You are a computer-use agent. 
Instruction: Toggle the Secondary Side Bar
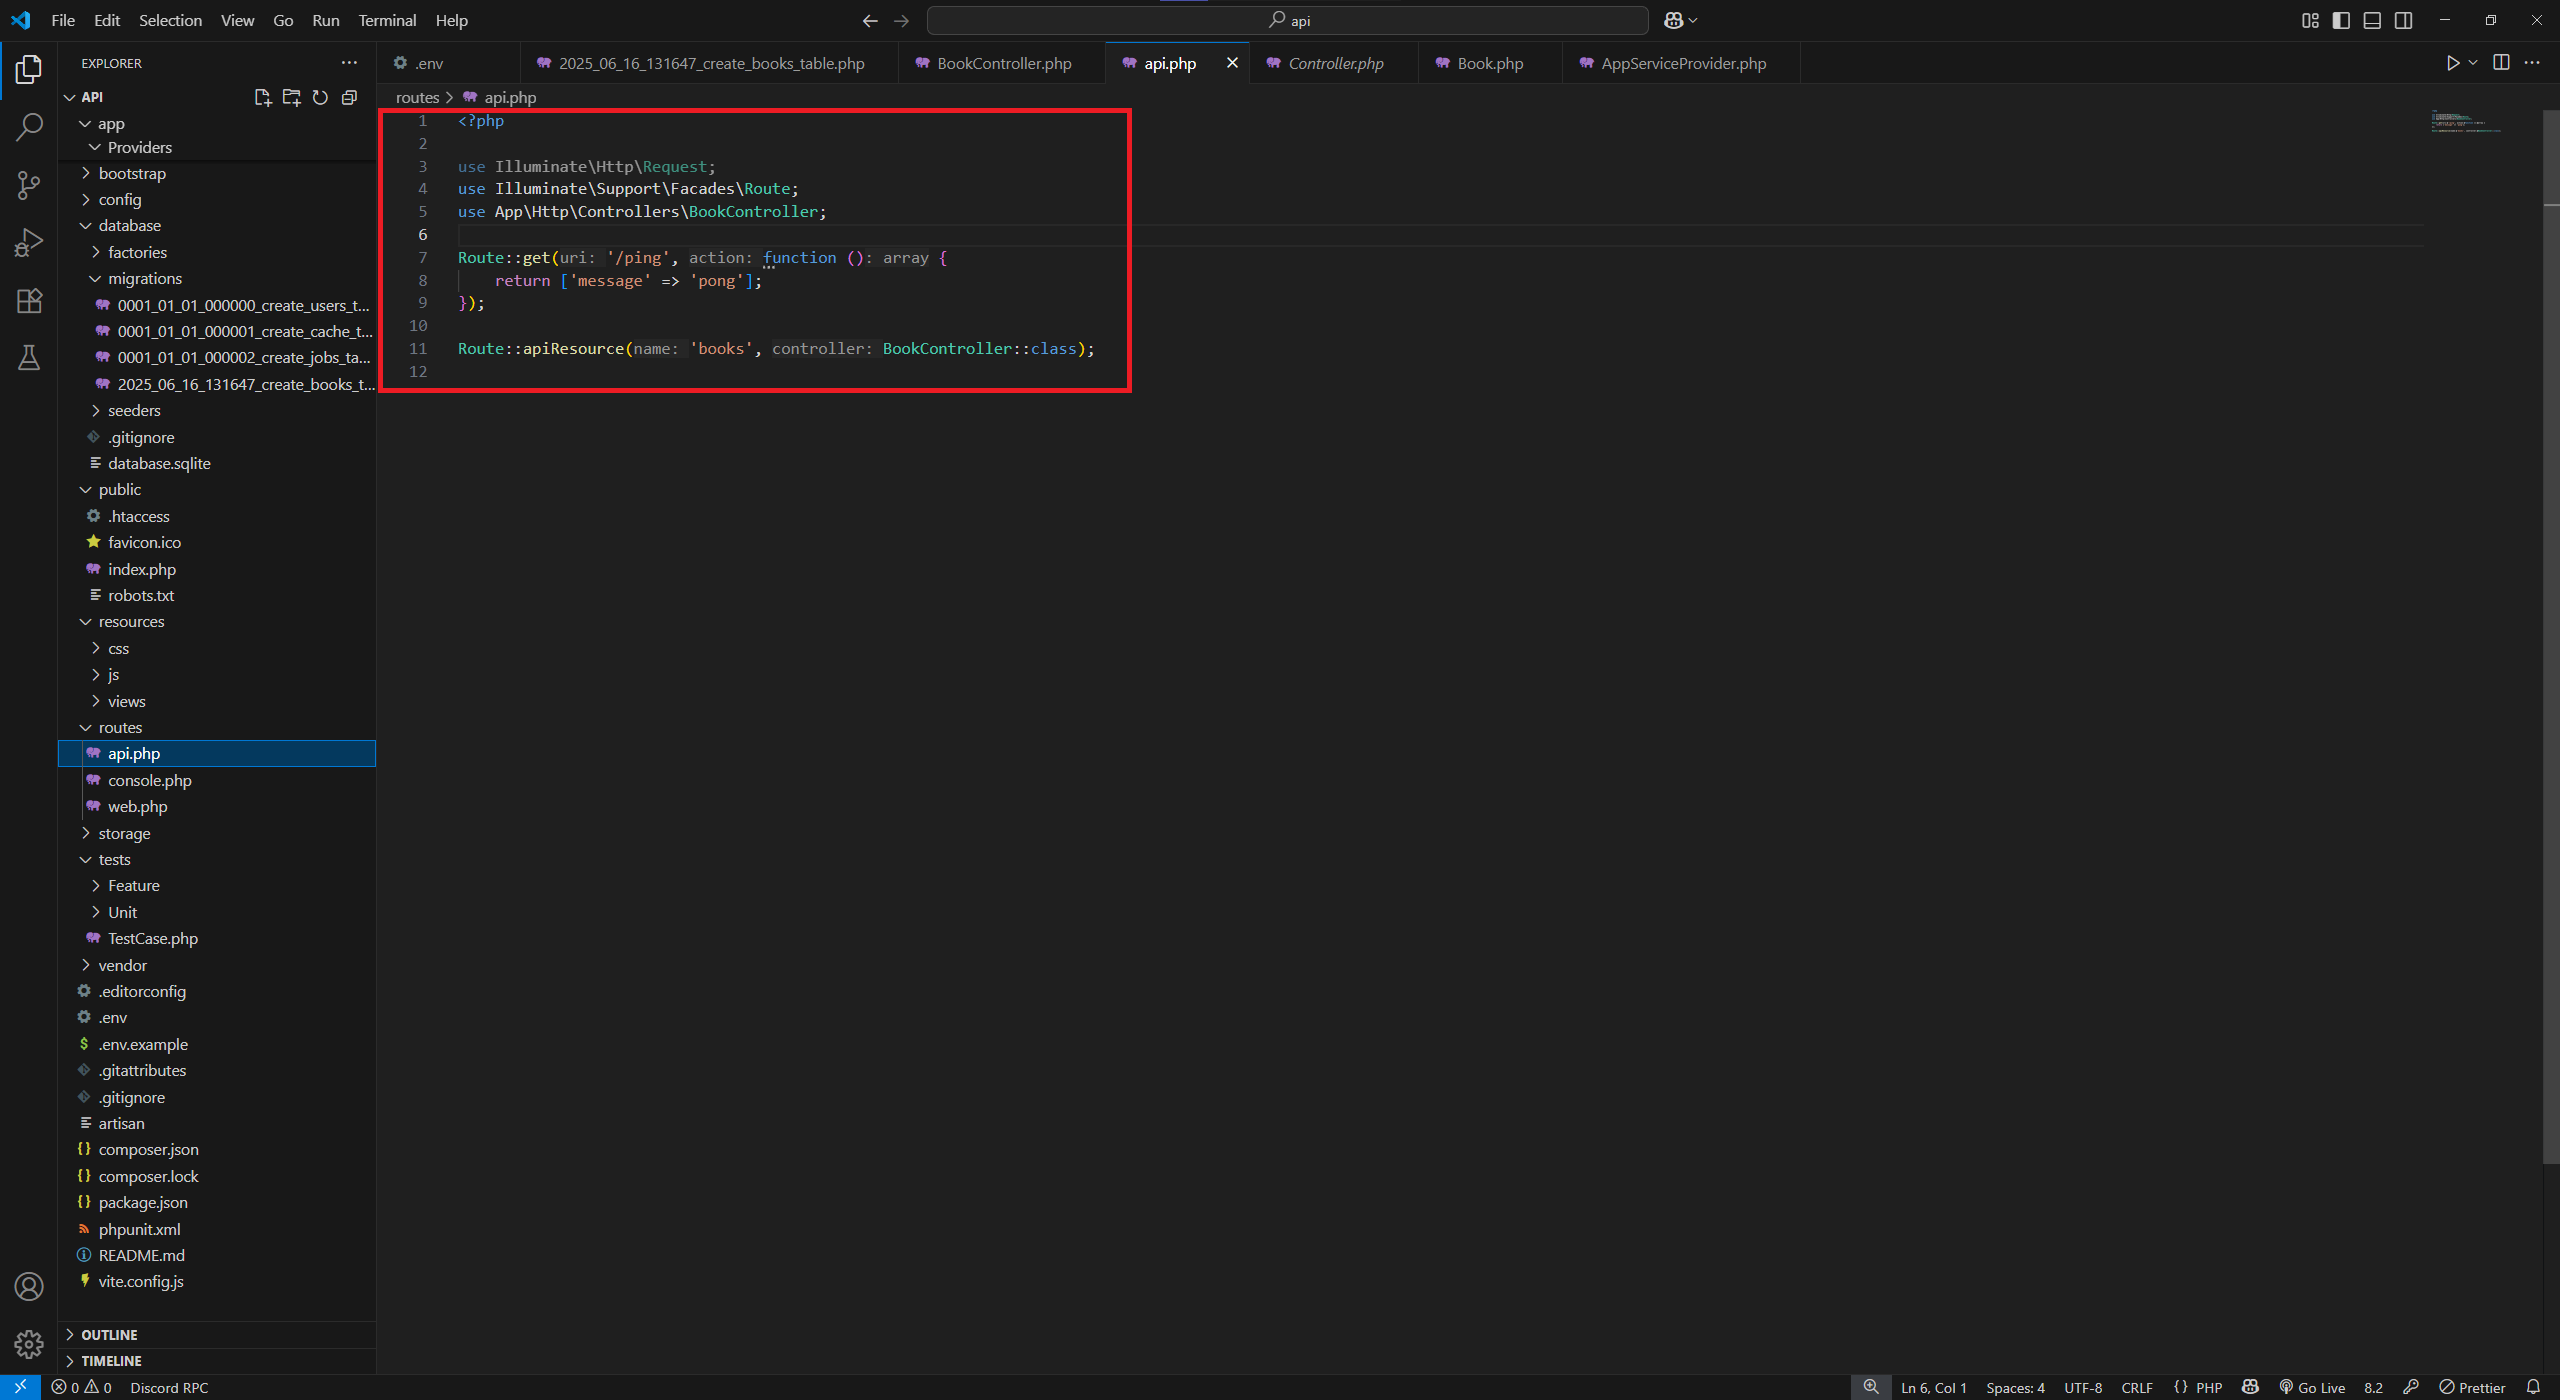(x=2403, y=20)
